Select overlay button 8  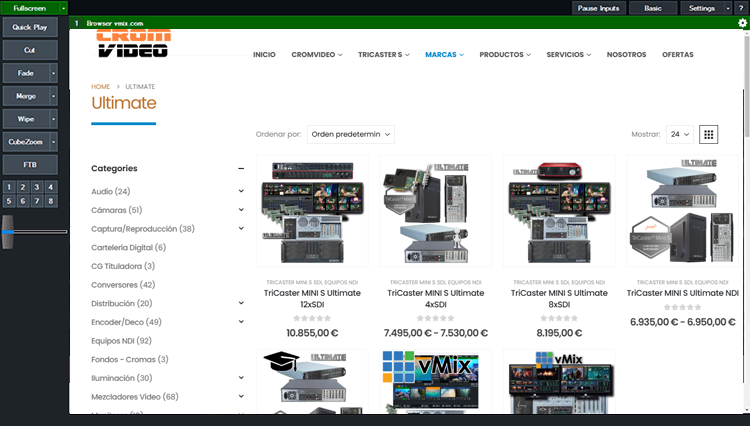[x=50, y=201]
